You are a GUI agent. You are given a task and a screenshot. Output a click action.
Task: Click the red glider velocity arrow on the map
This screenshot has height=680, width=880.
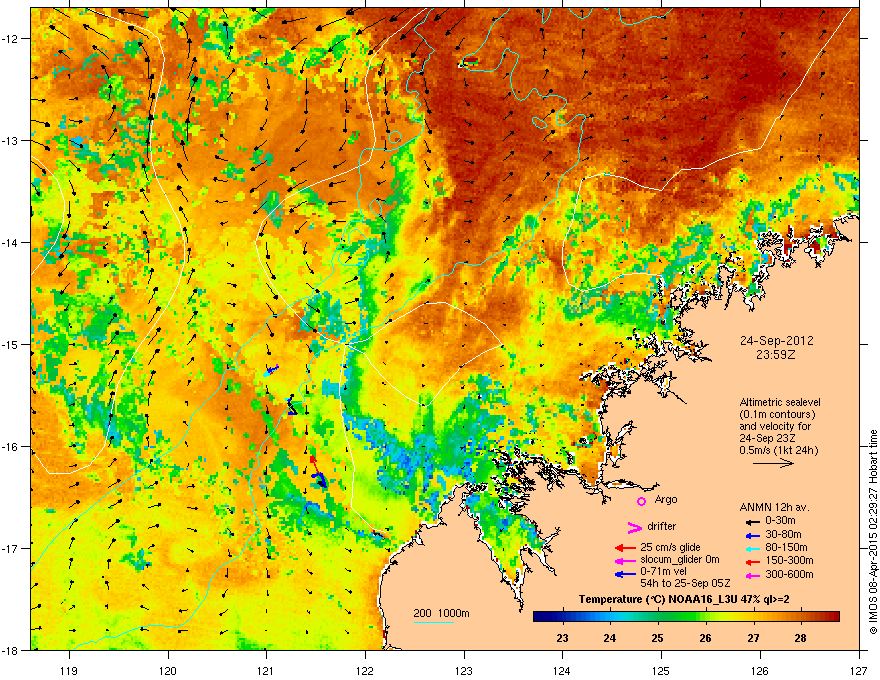click(x=314, y=465)
